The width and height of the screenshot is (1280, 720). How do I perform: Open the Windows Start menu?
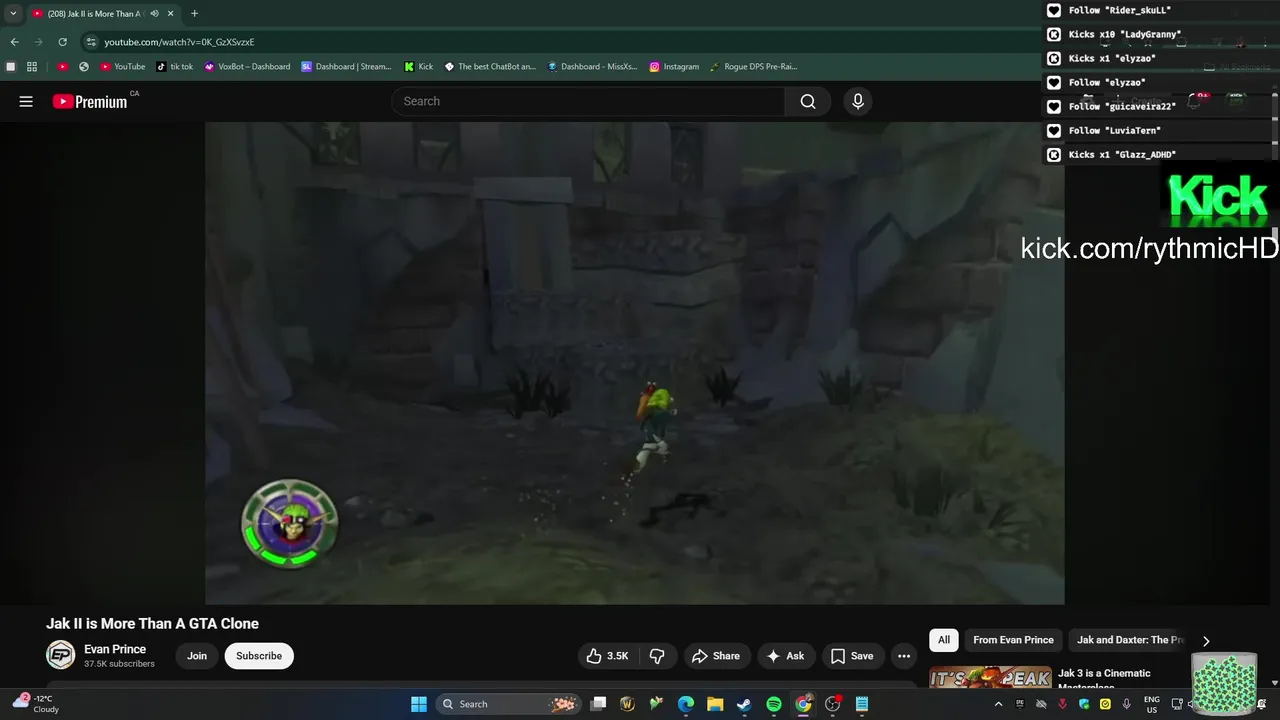point(419,704)
